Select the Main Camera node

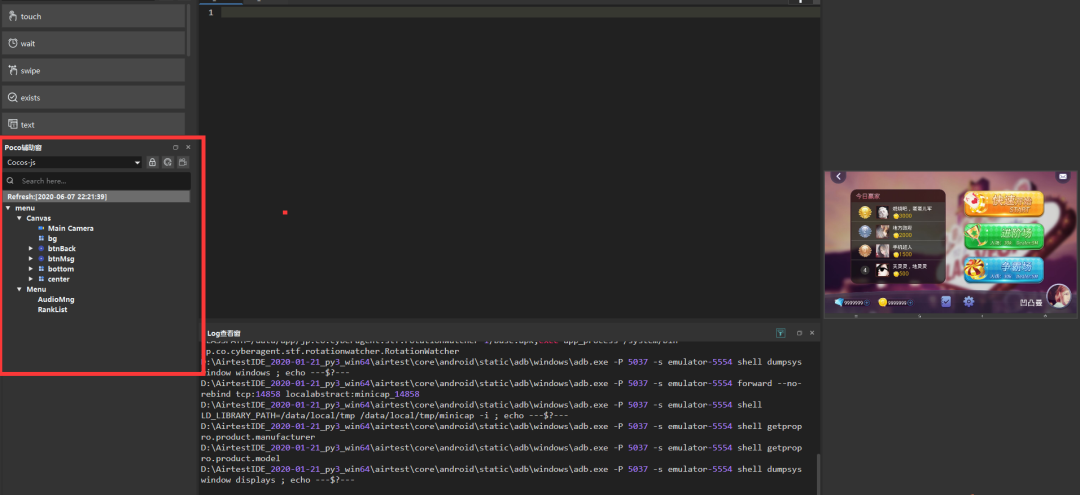(x=71, y=228)
